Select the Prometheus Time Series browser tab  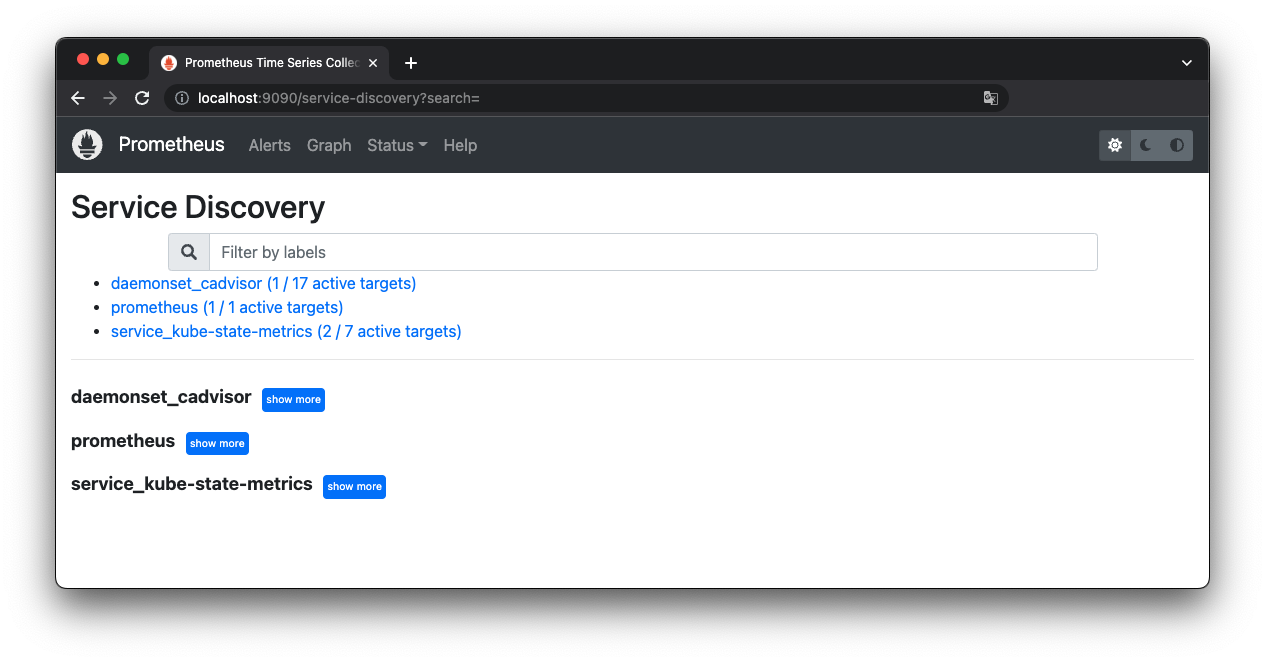click(x=270, y=63)
